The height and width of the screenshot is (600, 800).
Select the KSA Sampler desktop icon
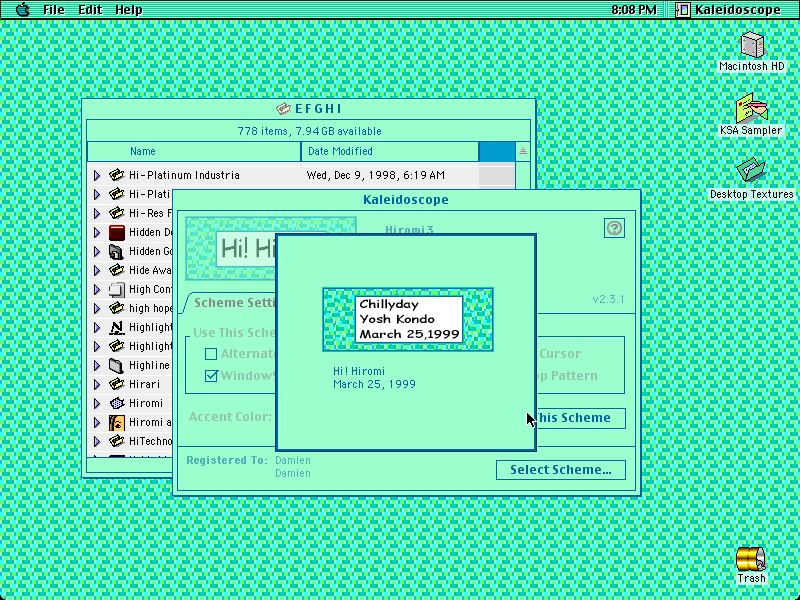pos(752,108)
